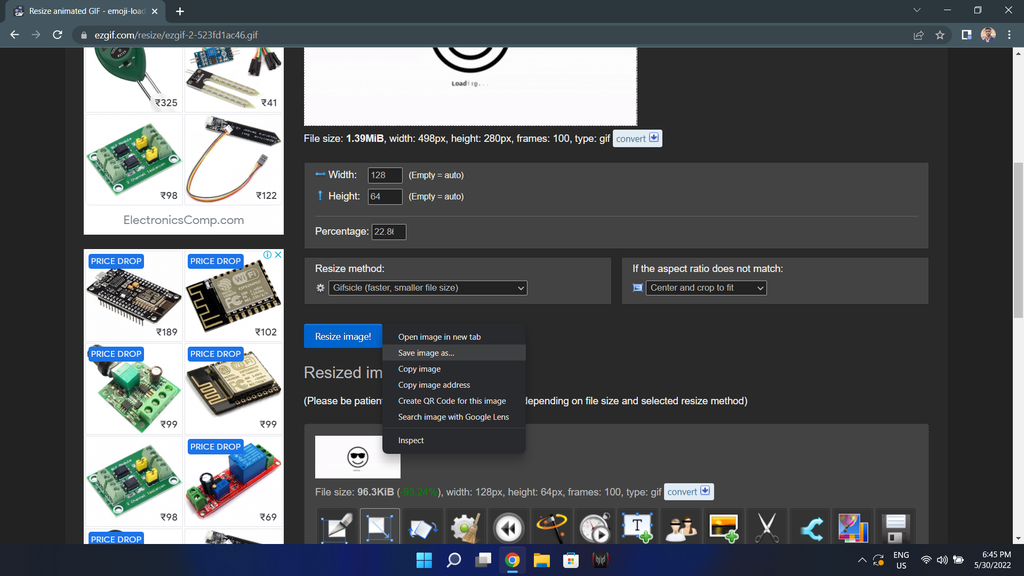Open the GIF speed stopwatch icon

[x=594, y=527]
